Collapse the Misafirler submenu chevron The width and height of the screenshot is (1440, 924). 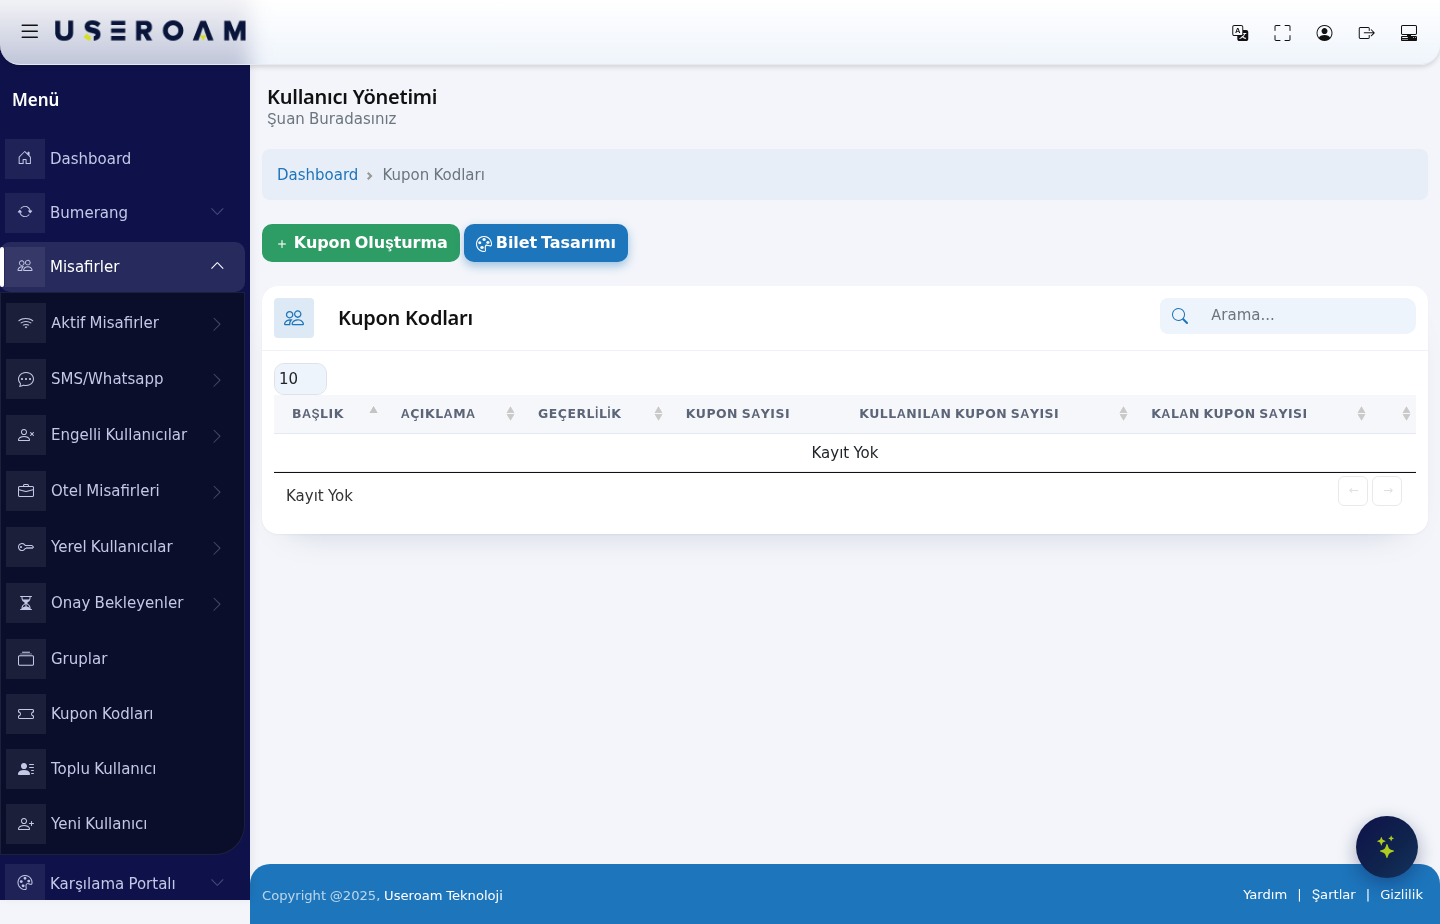pos(217,266)
